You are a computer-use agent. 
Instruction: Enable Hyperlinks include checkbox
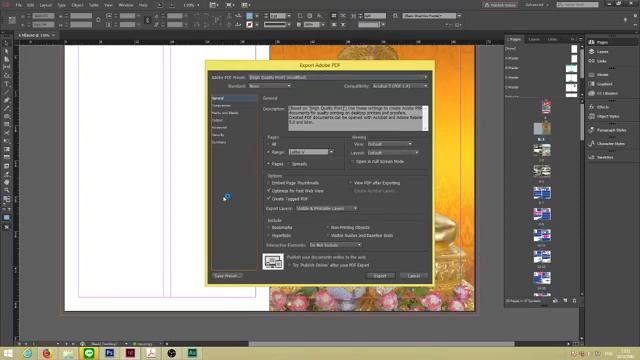[x=269, y=236]
